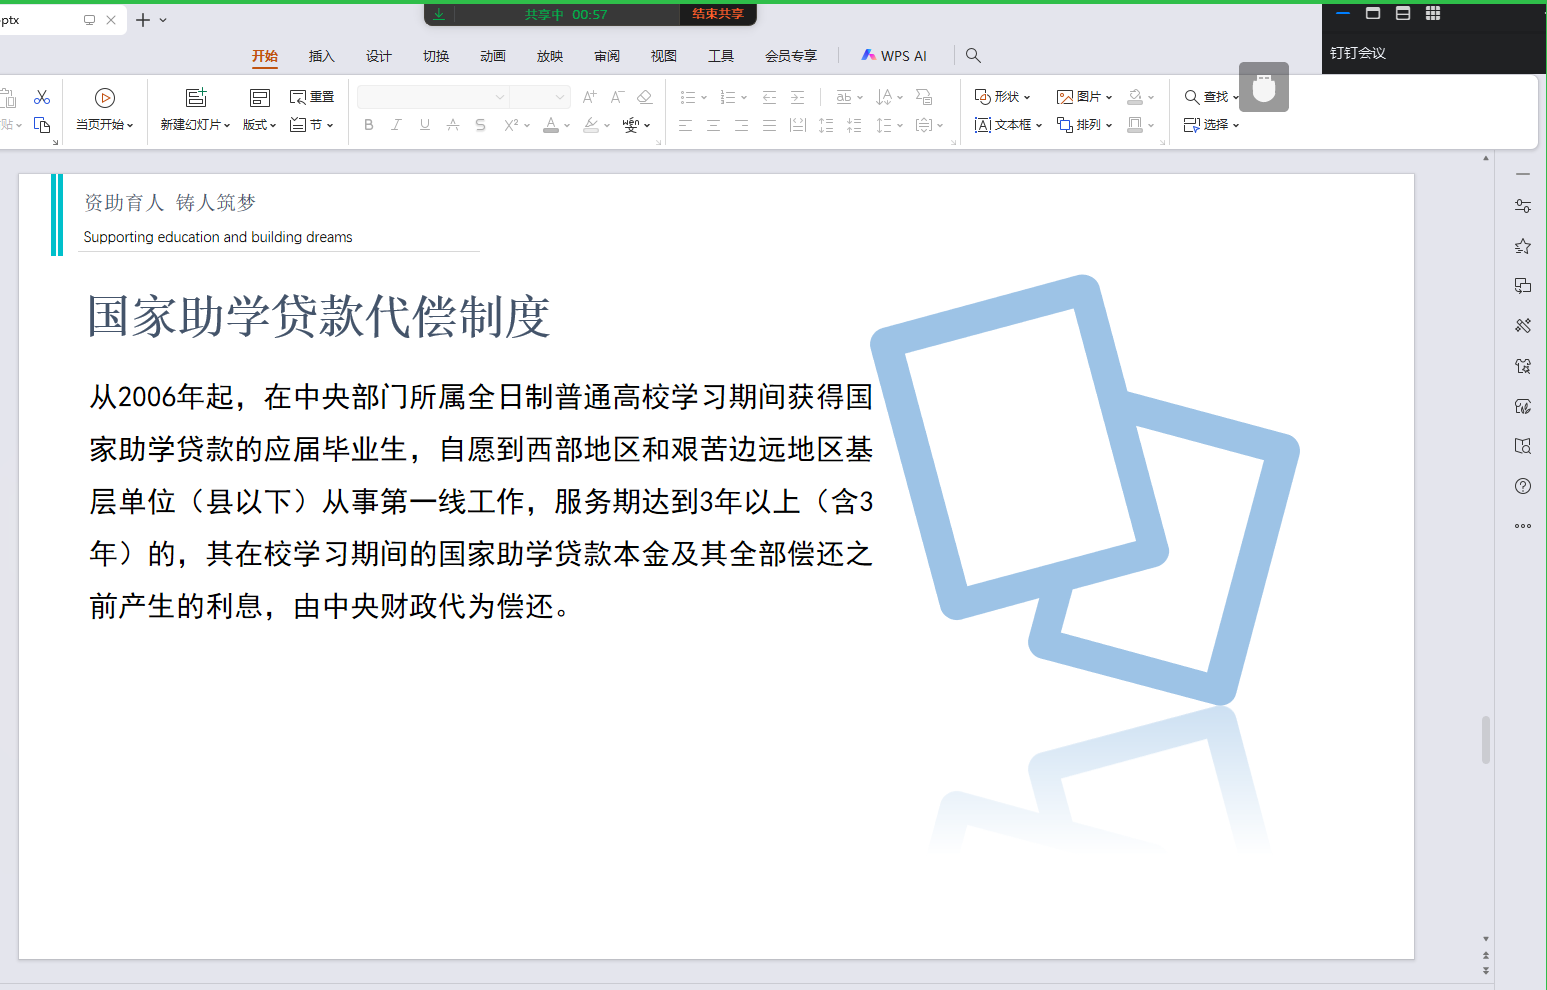
Task: Switch to the Insert (插入) tab
Action: coord(322,56)
